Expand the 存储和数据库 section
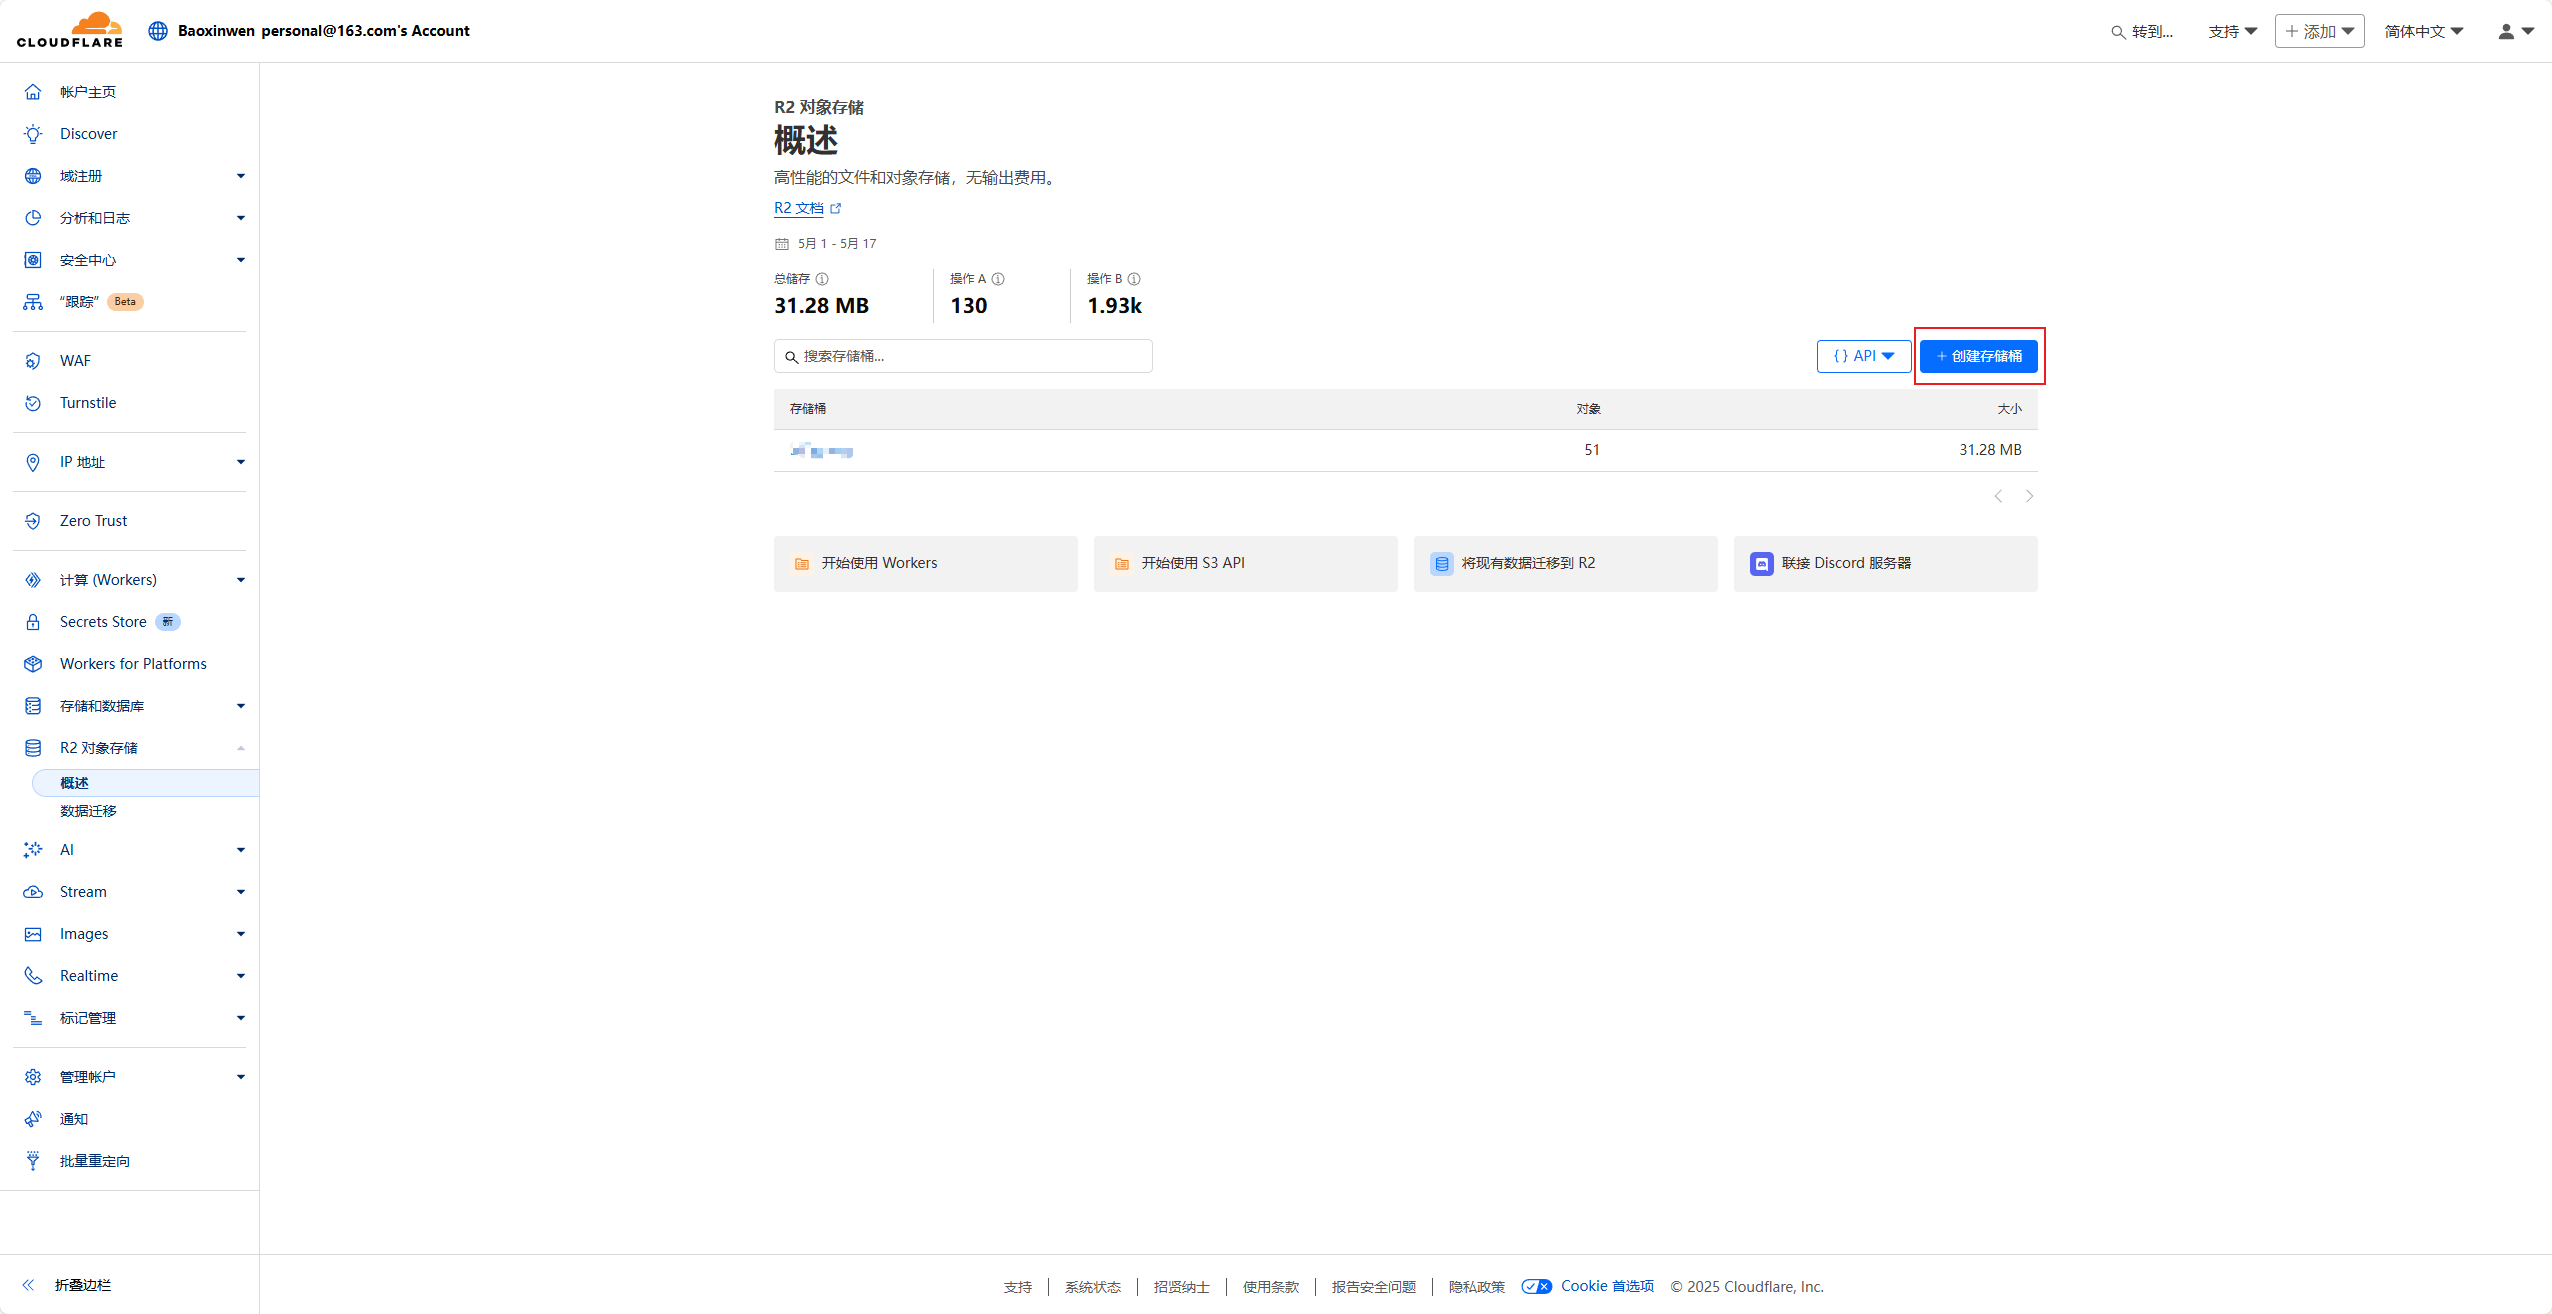This screenshot has height=1314, width=2552. 241,706
